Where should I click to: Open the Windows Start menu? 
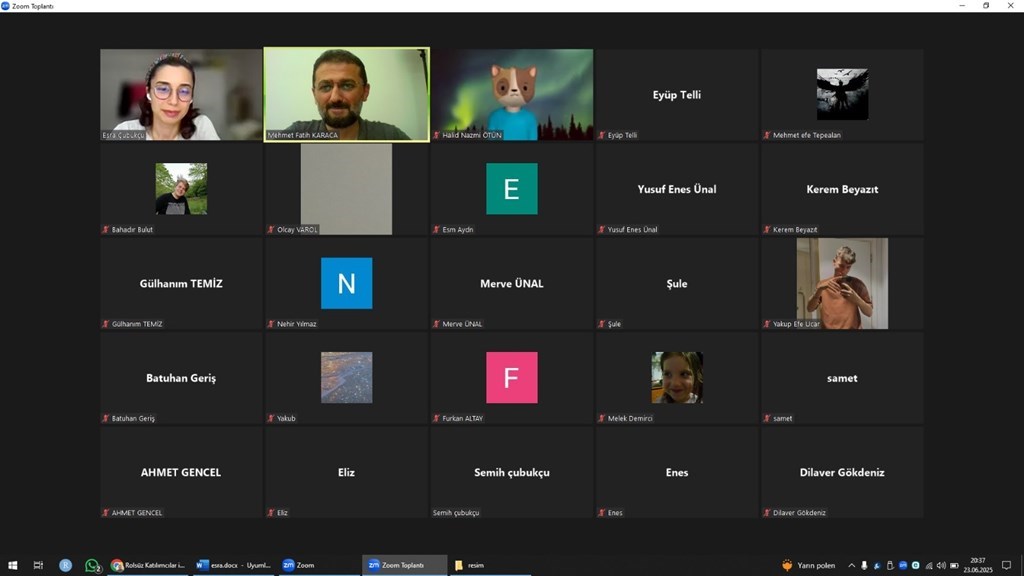click(x=13, y=565)
